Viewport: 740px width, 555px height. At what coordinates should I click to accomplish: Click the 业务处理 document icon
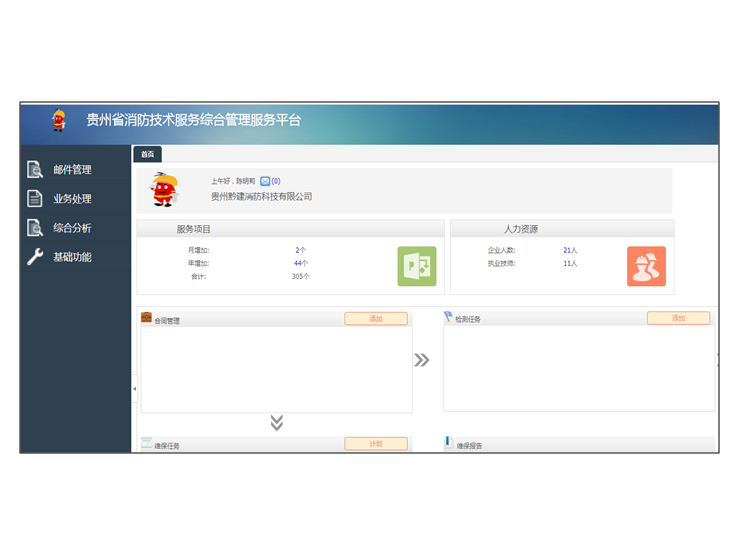click(34, 199)
